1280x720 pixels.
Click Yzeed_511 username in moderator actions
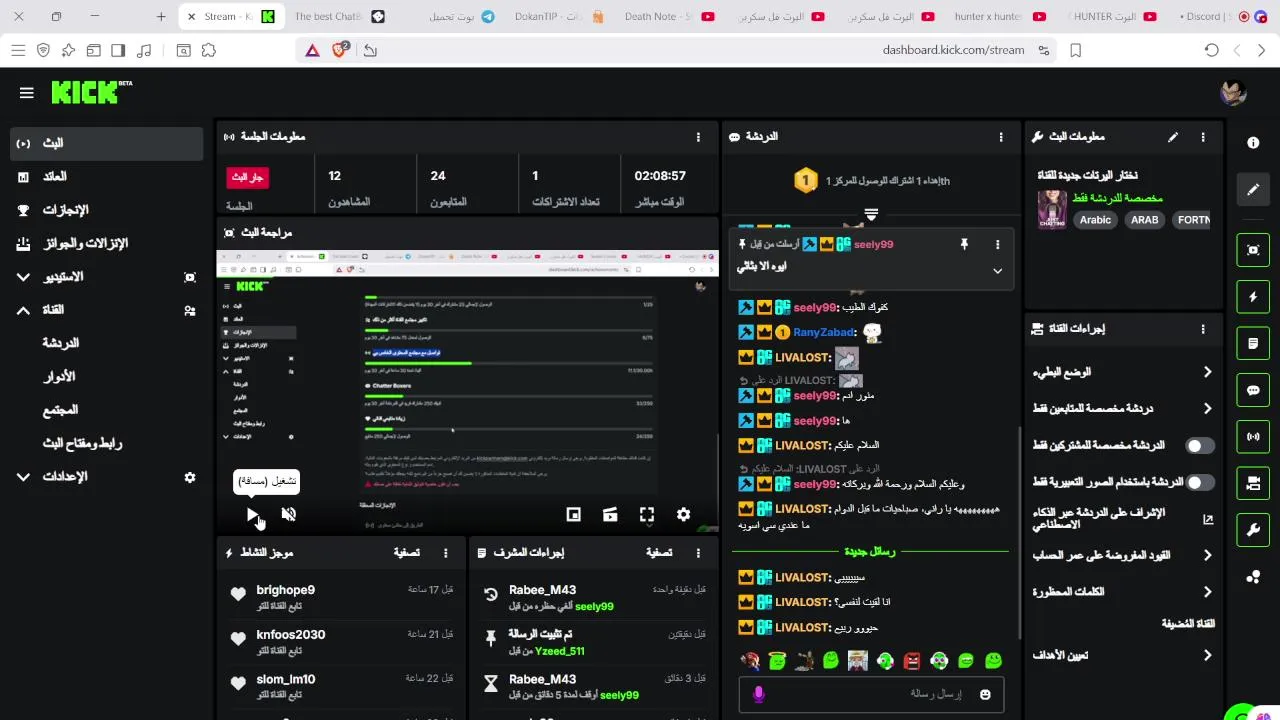pos(559,651)
